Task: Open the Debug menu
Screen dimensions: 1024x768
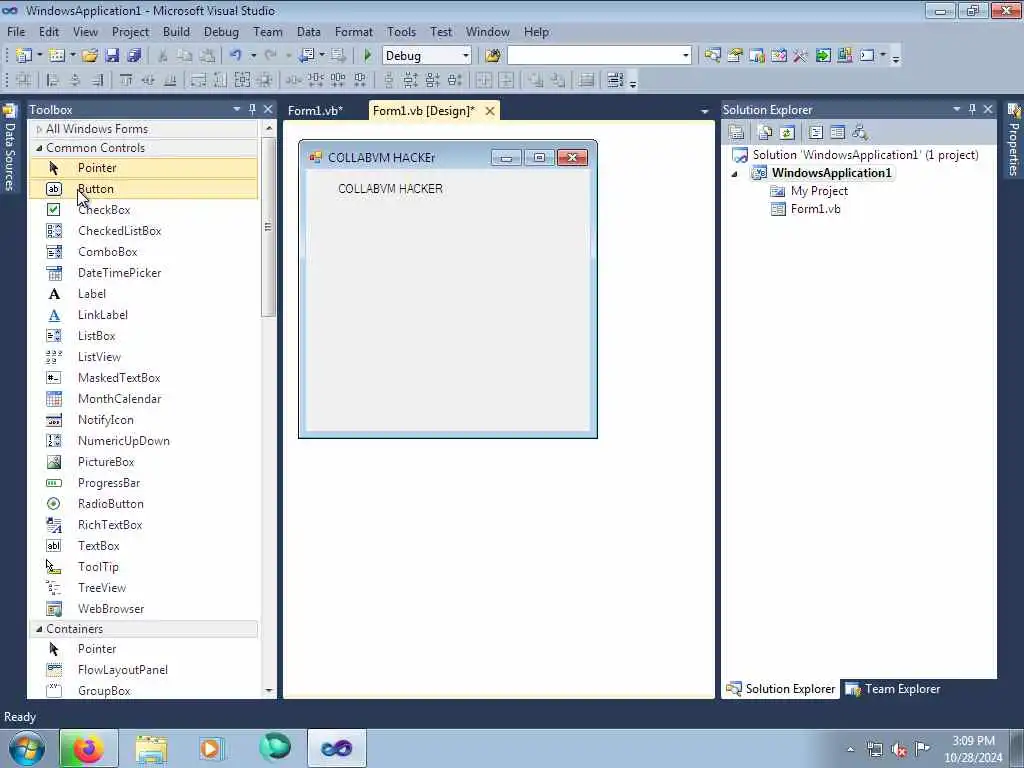Action: point(221,31)
